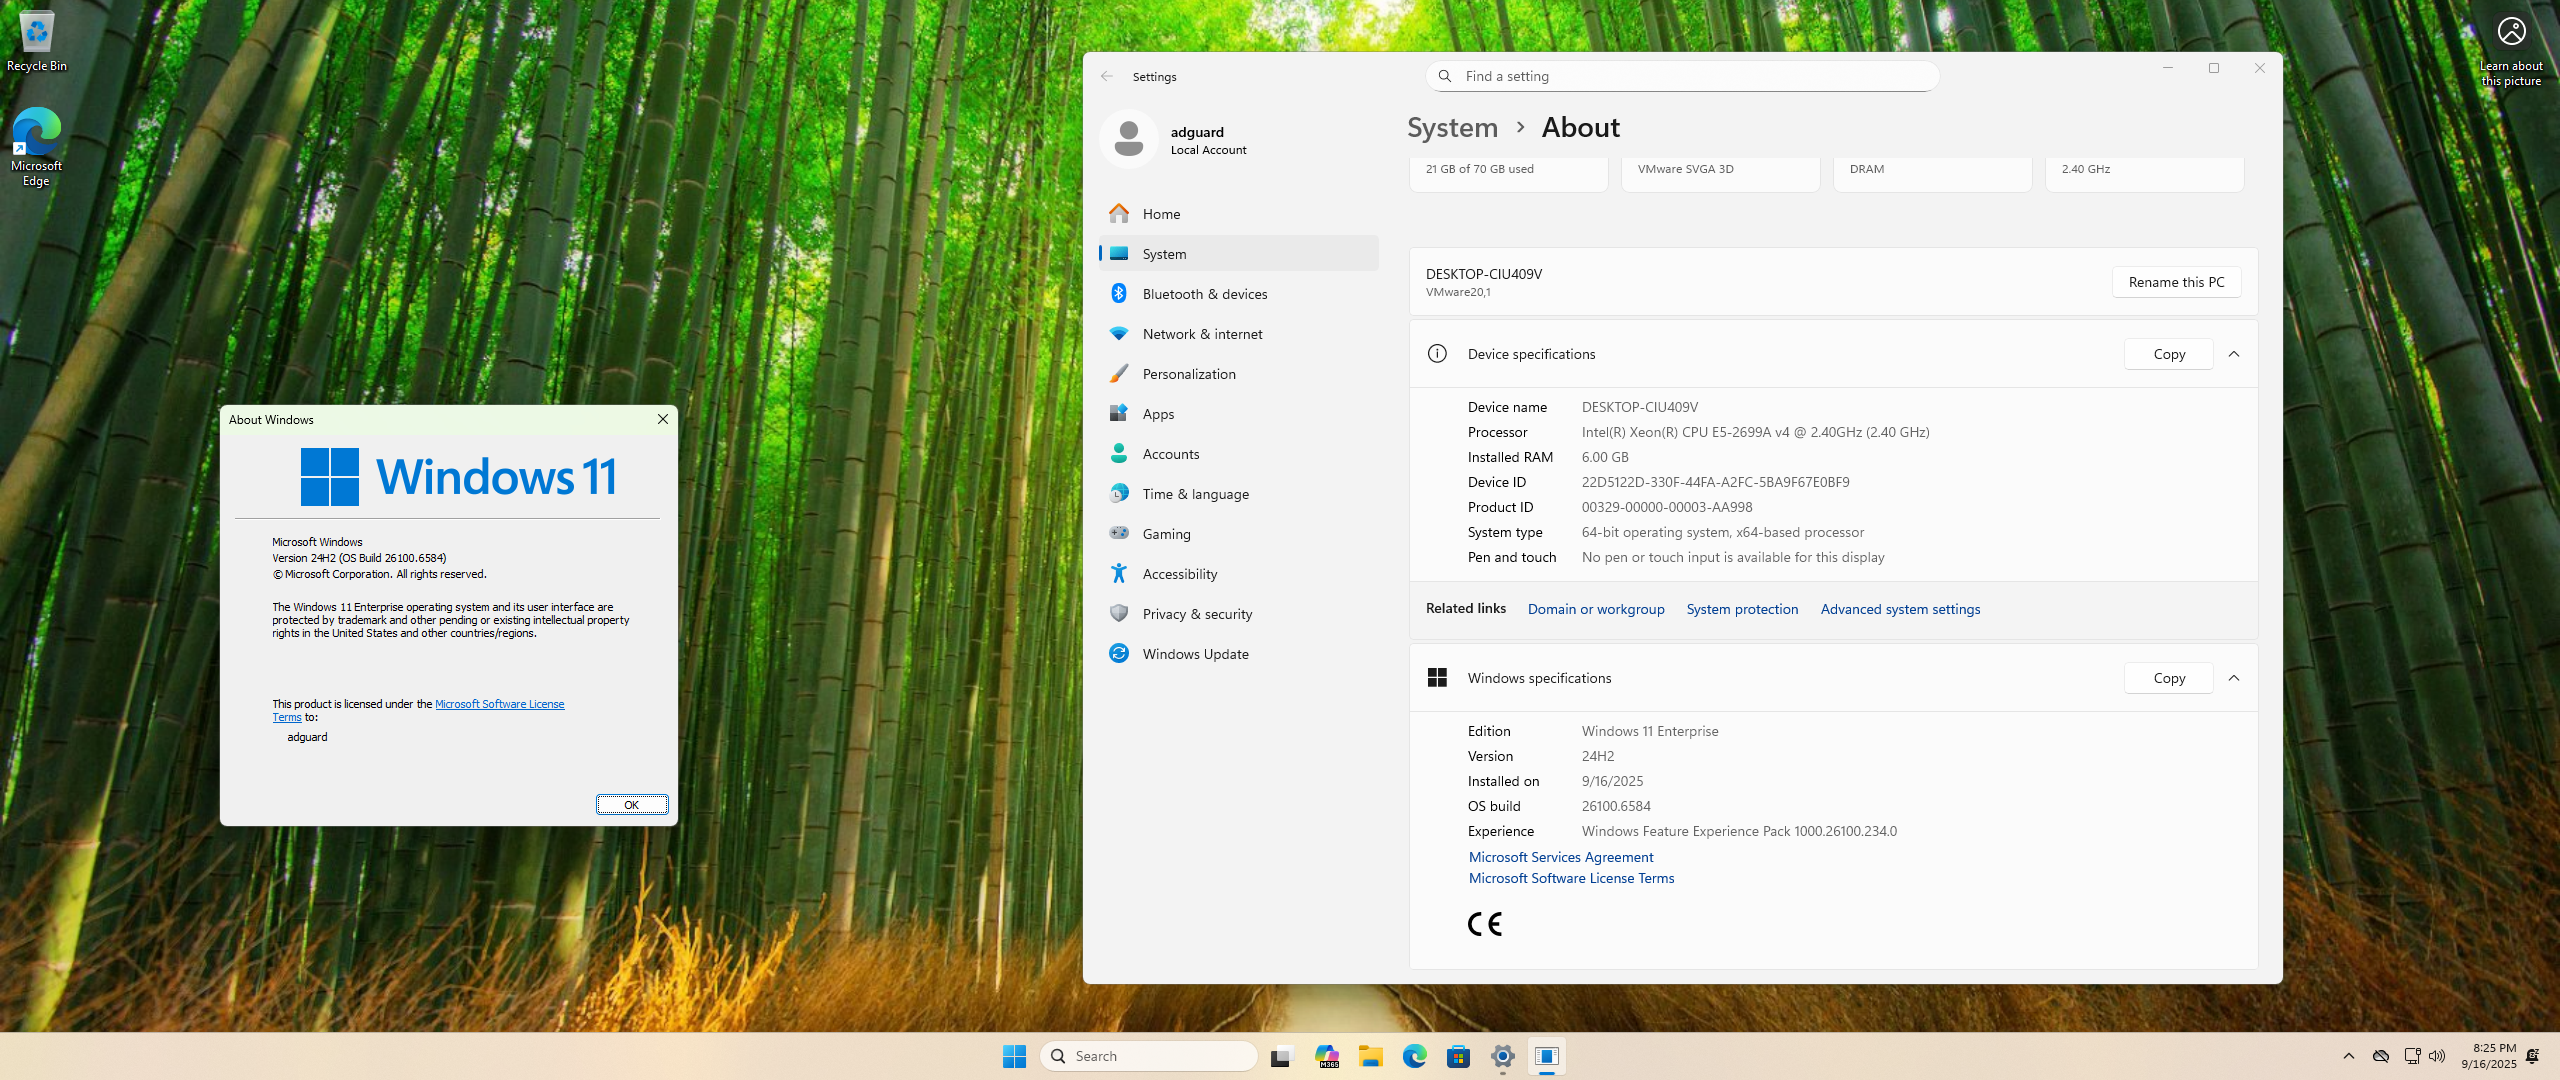Viewport: 2560px width, 1080px height.
Task: Open the Start menu from taskbar
Action: tap(1014, 1056)
